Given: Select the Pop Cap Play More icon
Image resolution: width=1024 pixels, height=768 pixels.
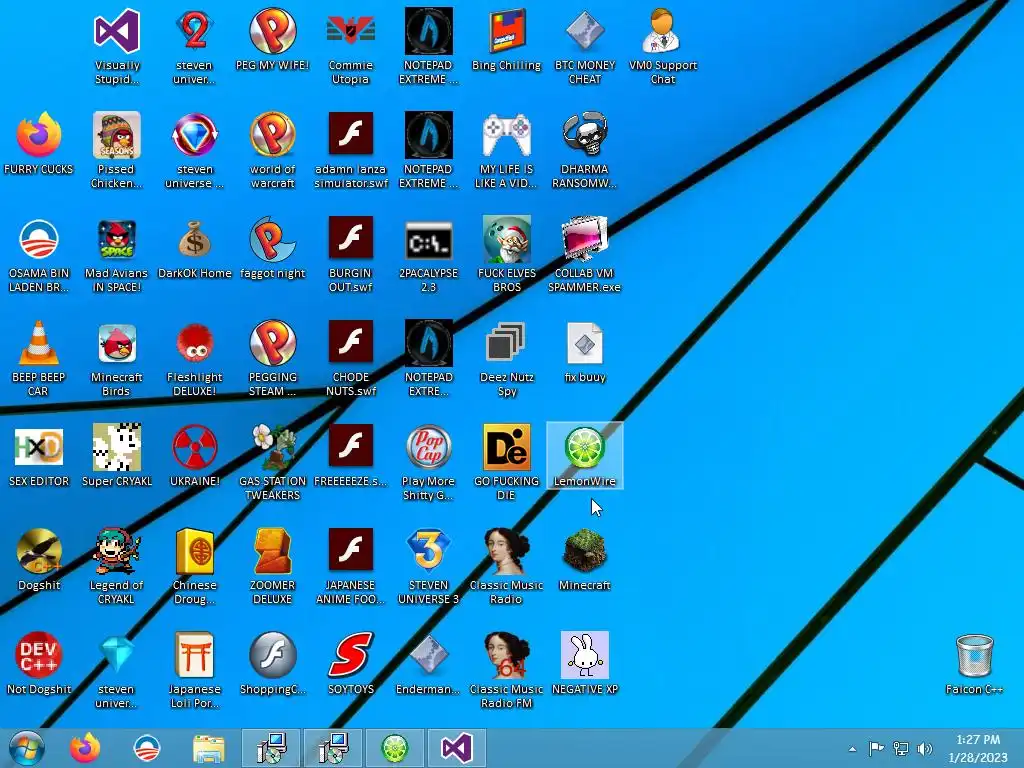Looking at the screenshot, I should point(428,462).
